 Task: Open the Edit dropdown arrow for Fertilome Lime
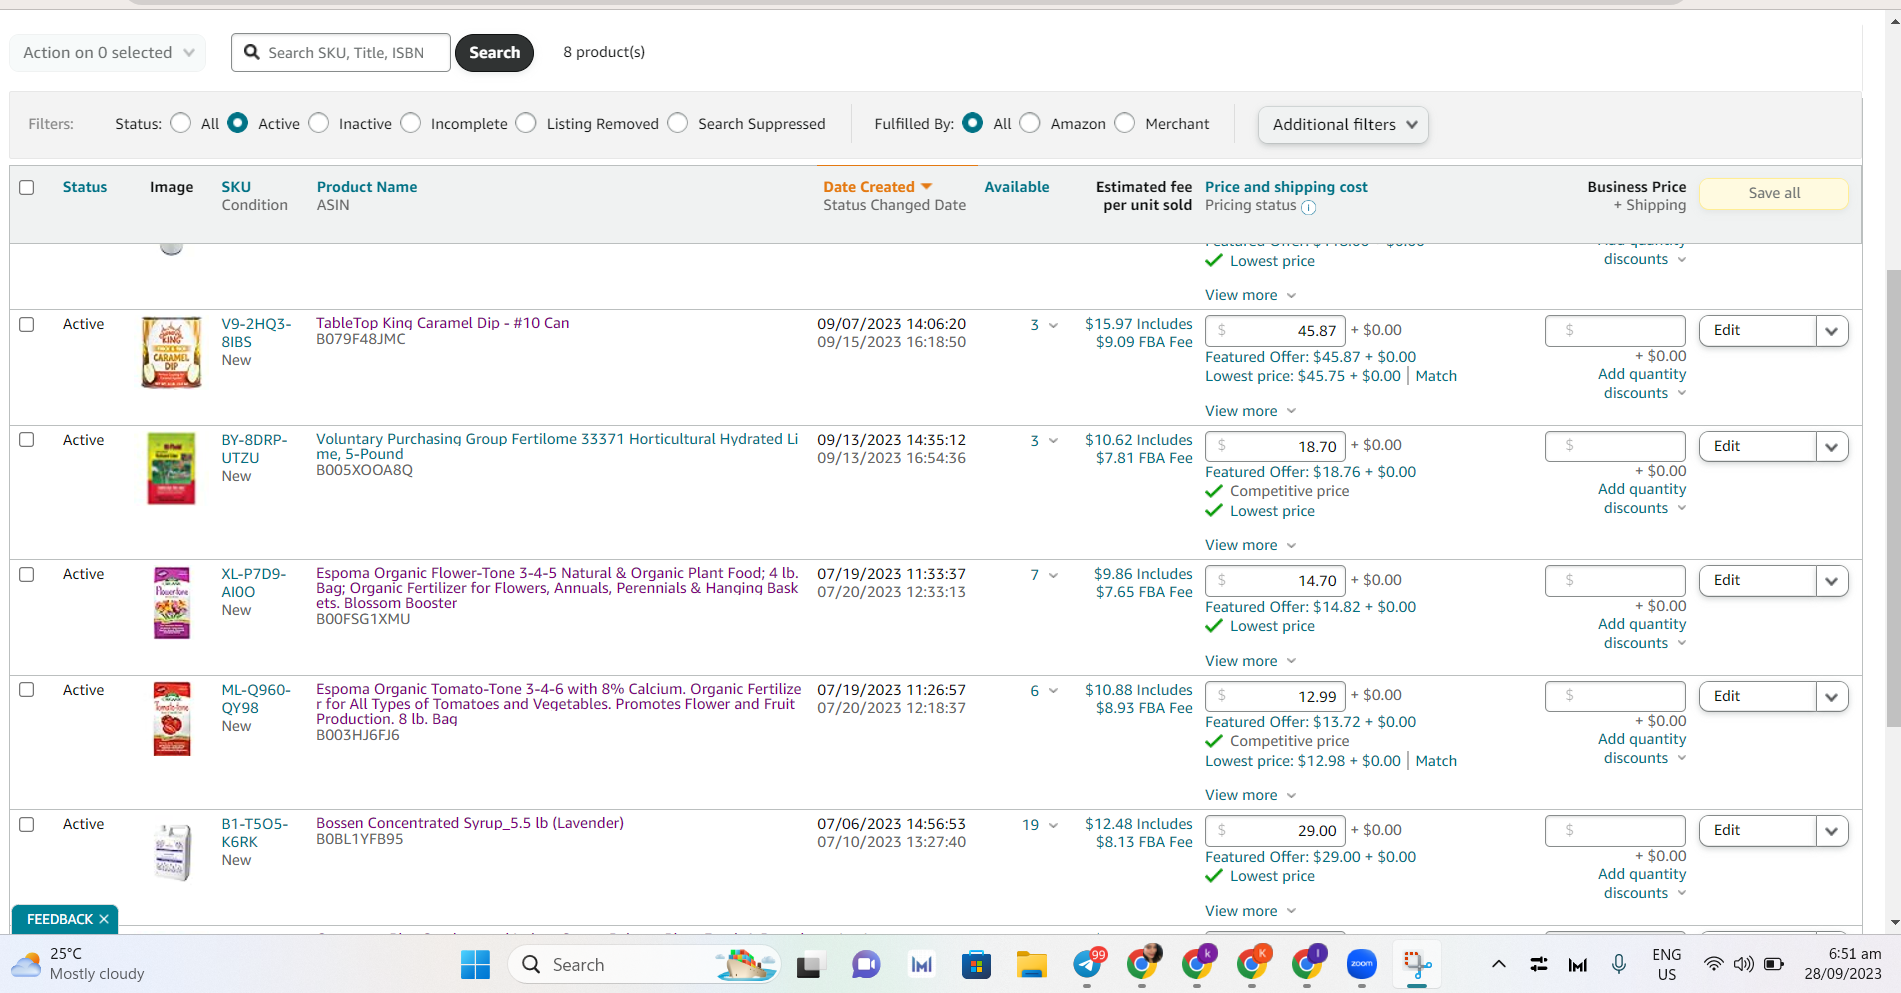(x=1831, y=447)
